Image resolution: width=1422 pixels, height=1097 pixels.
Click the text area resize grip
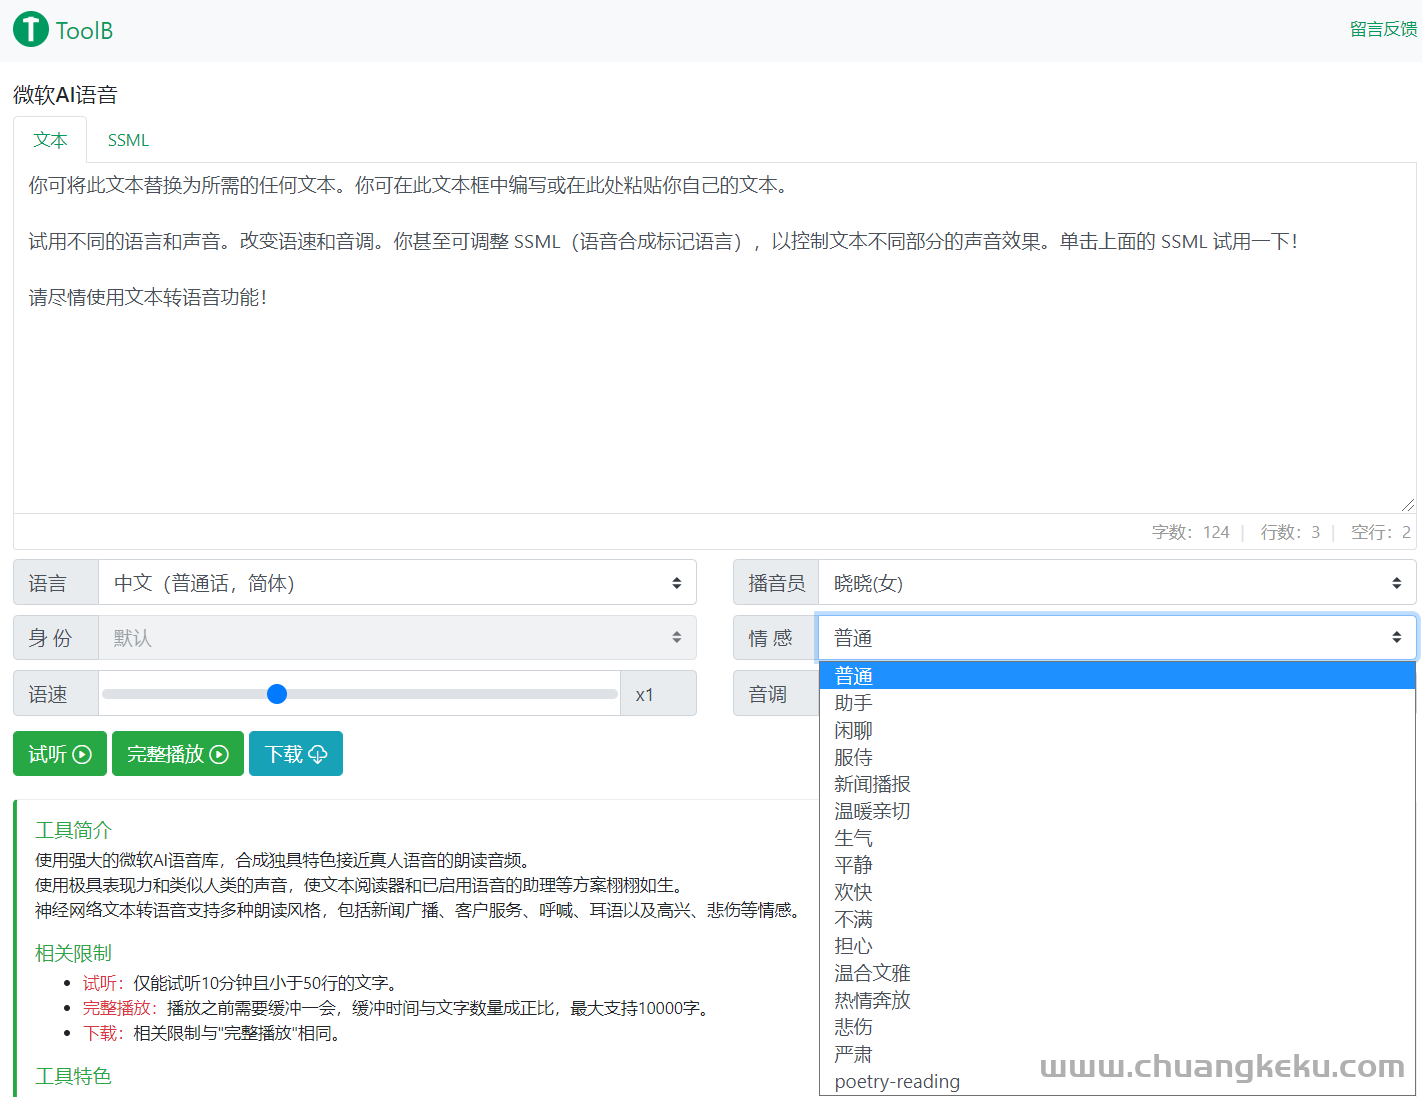point(1407,505)
